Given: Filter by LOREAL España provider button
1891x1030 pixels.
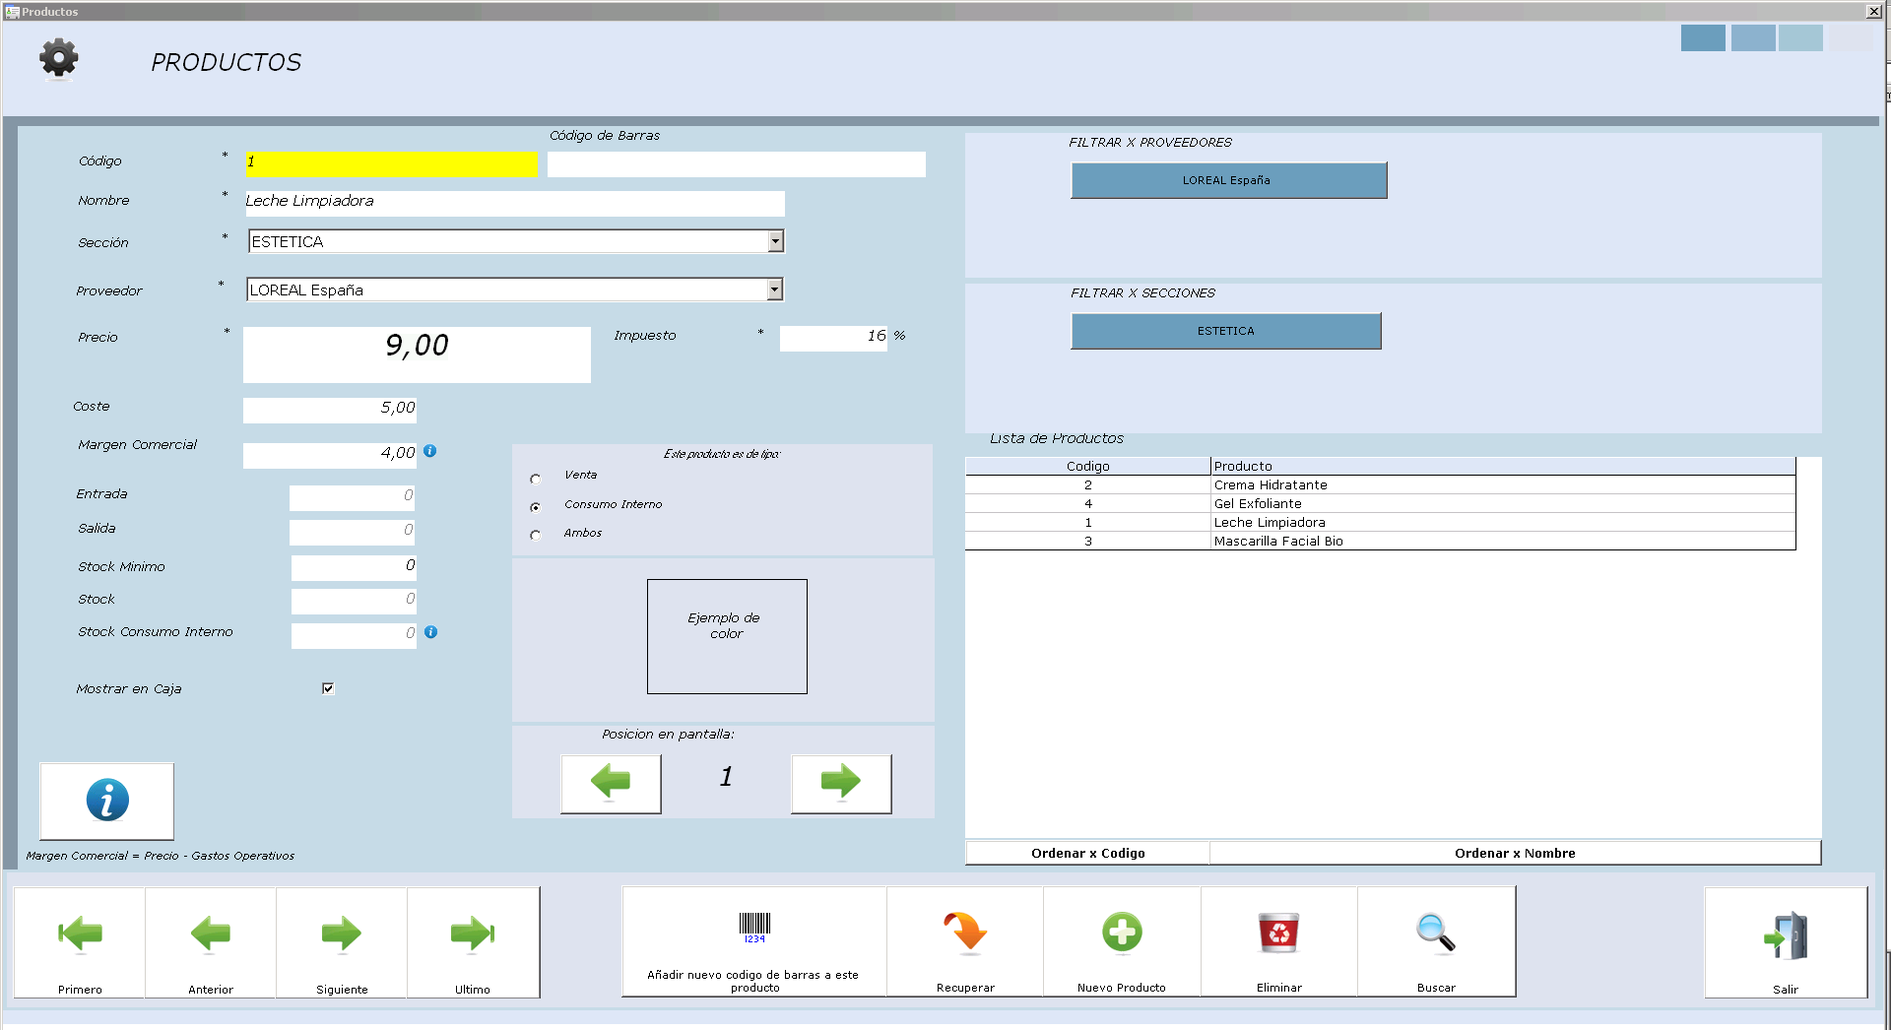Looking at the screenshot, I should click(1228, 181).
